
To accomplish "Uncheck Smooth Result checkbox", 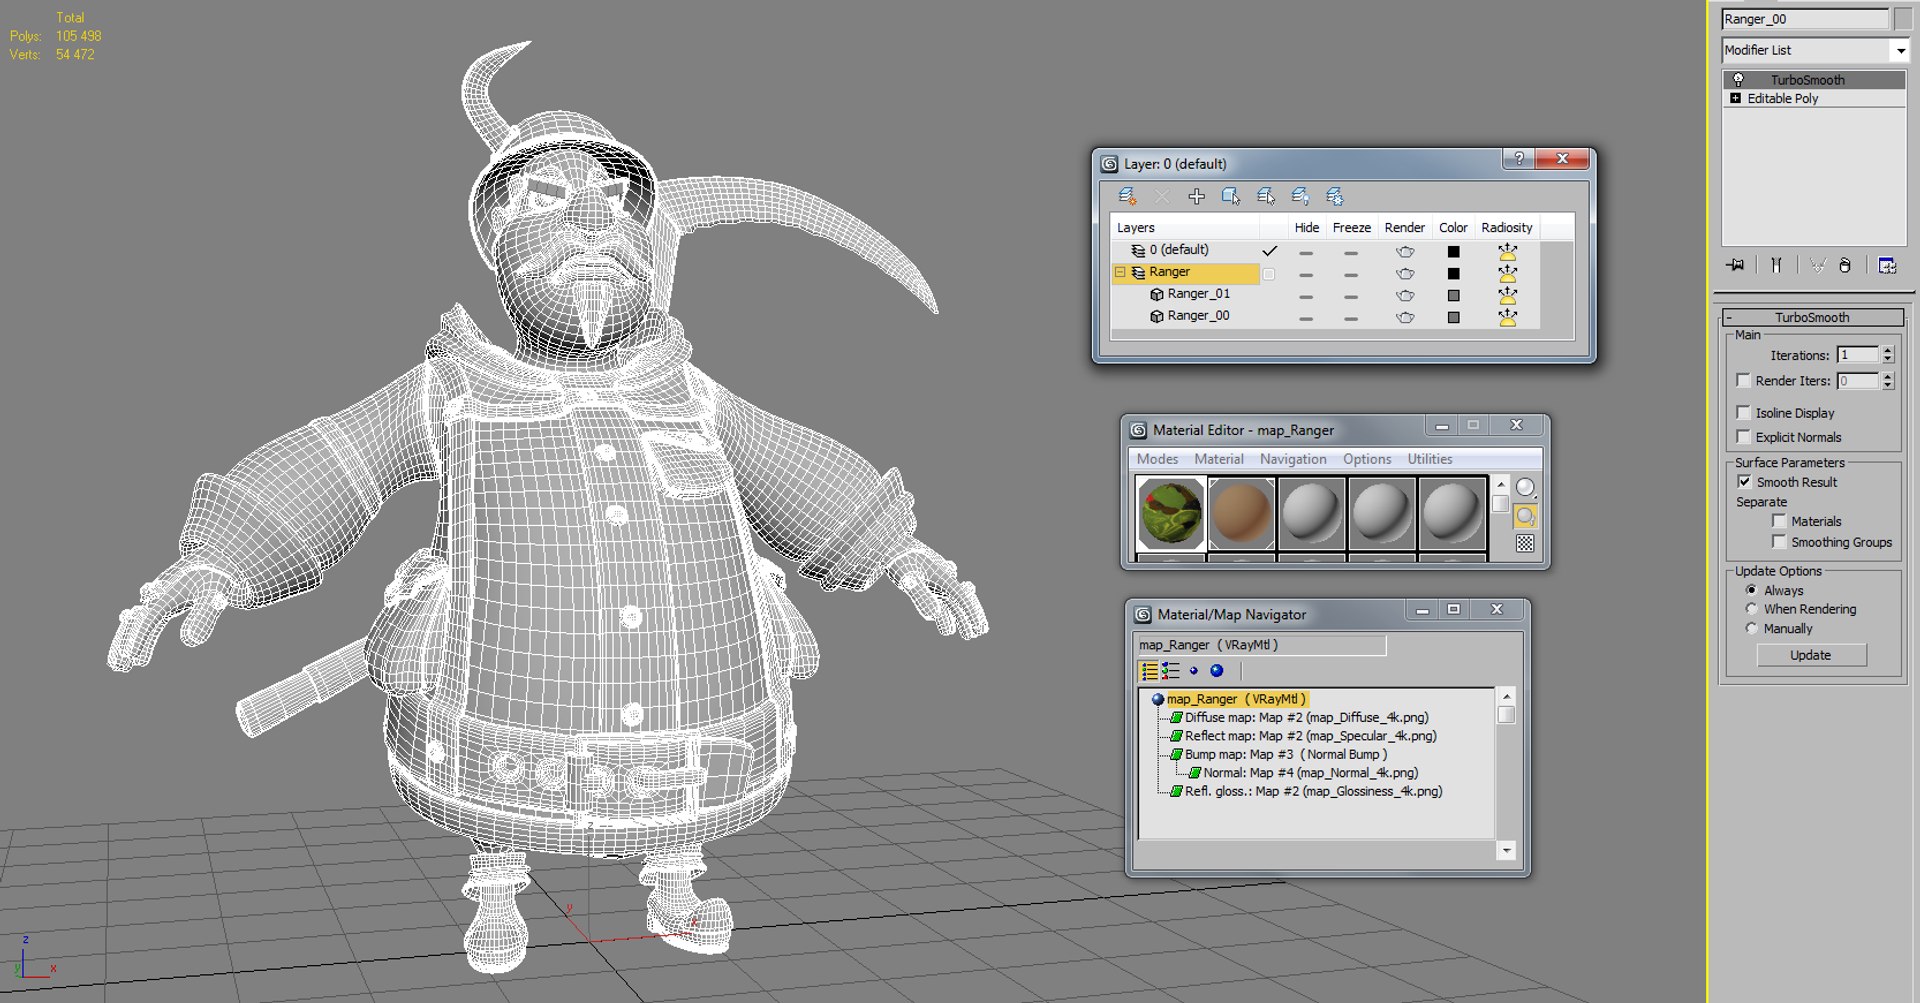I will (1744, 481).
